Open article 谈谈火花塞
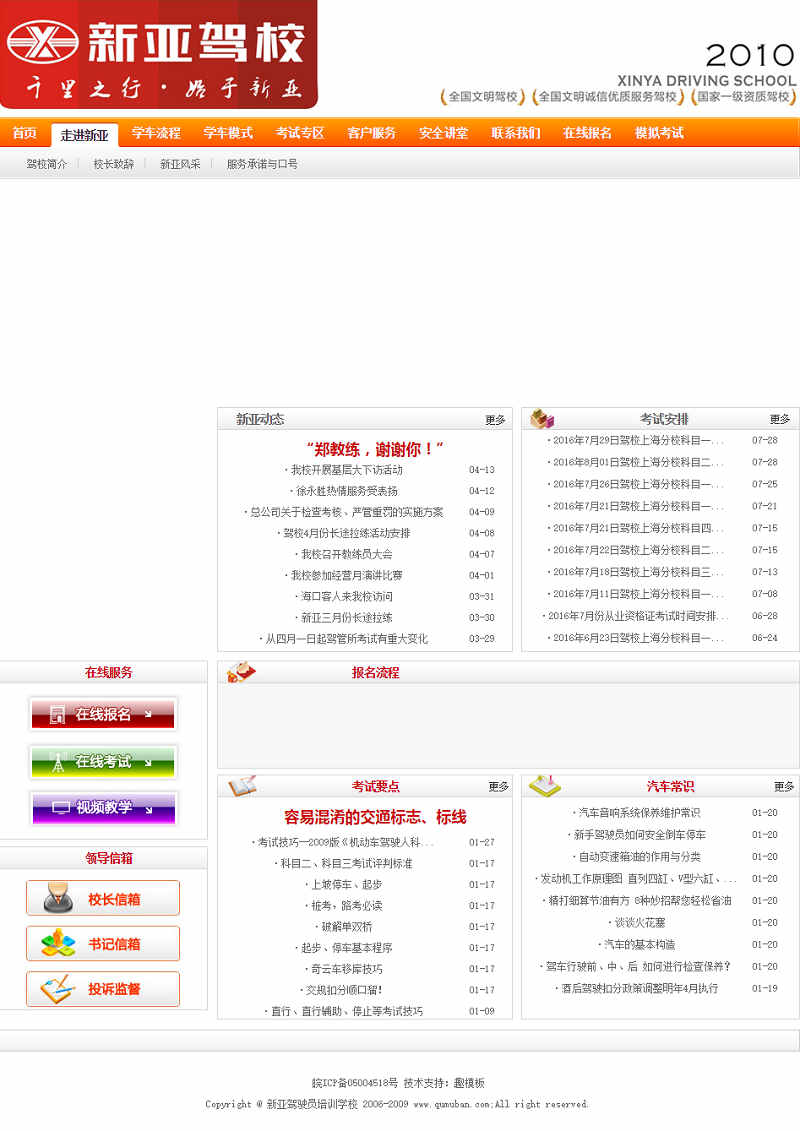 tap(639, 923)
